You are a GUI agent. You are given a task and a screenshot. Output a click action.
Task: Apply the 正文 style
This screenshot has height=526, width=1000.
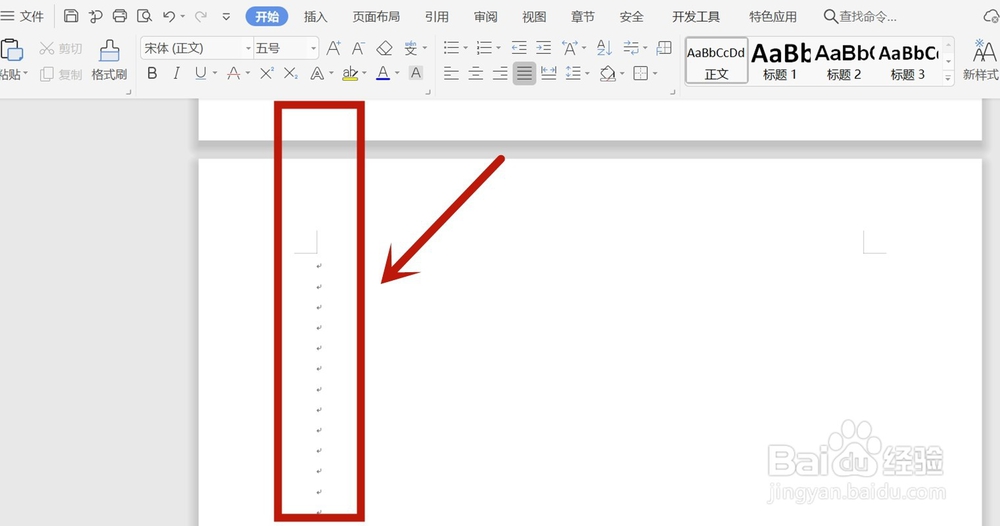tap(716, 61)
